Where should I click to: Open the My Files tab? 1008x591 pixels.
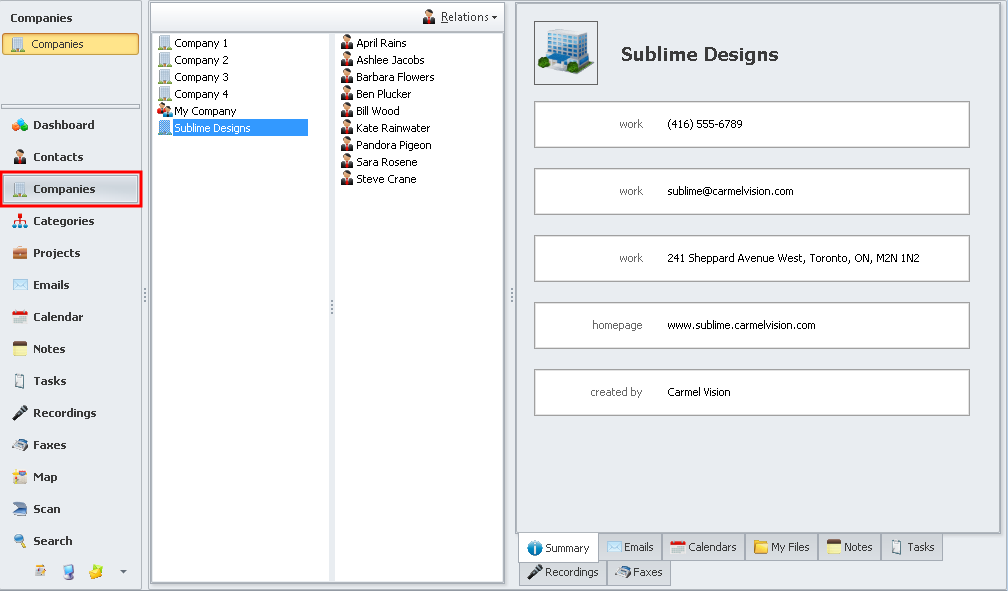tap(781, 547)
